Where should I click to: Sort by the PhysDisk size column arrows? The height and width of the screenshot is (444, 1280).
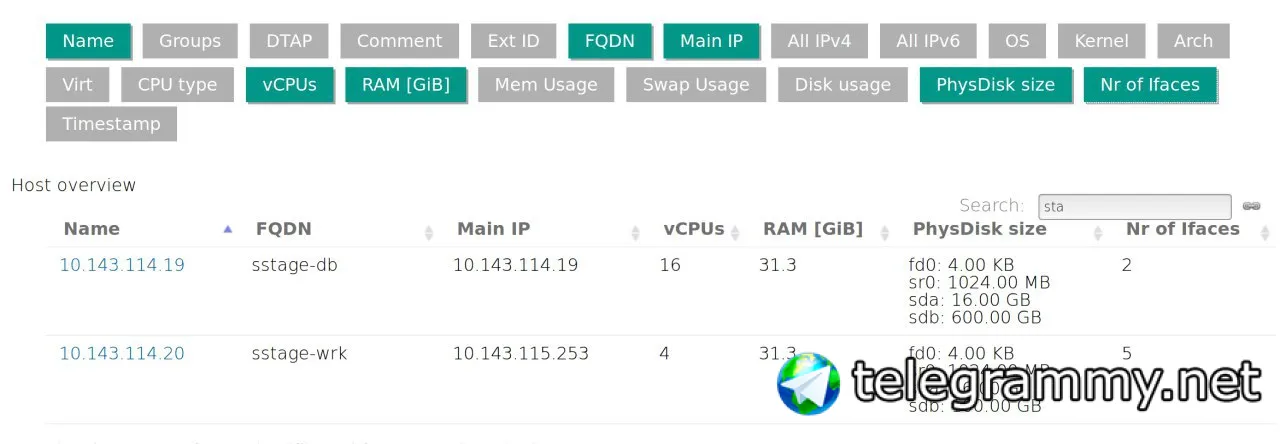tap(1098, 232)
